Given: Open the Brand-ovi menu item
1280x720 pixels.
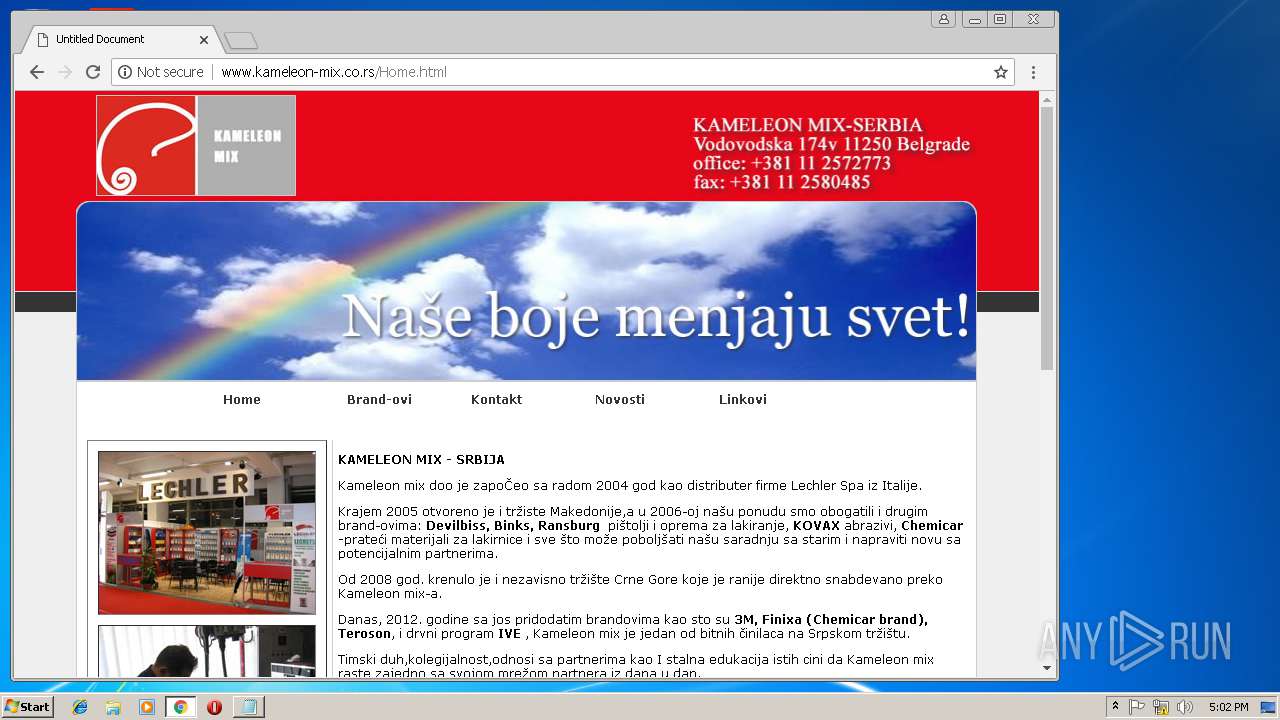Looking at the screenshot, I should [379, 399].
